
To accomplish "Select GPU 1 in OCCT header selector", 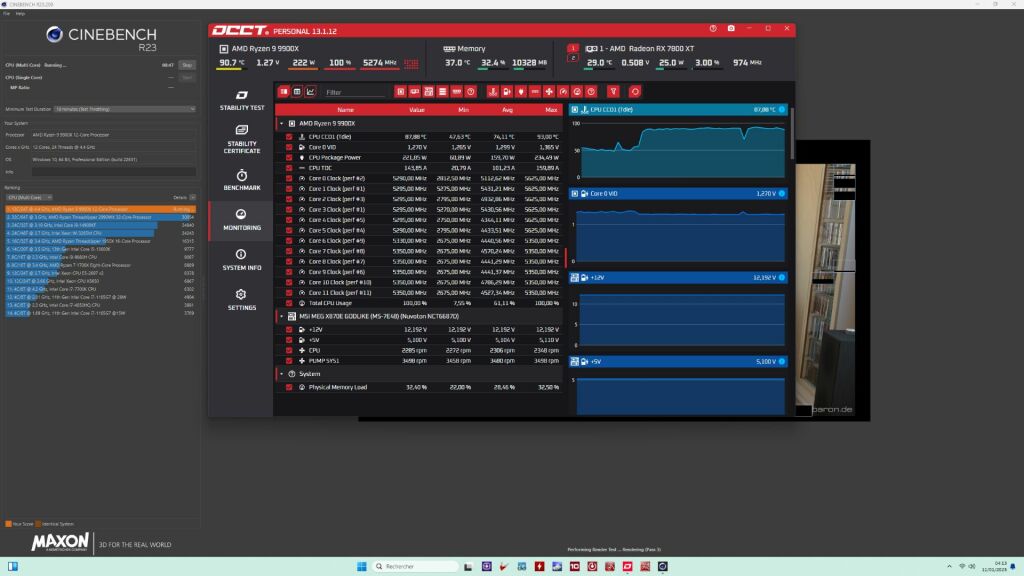I will click(573, 48).
